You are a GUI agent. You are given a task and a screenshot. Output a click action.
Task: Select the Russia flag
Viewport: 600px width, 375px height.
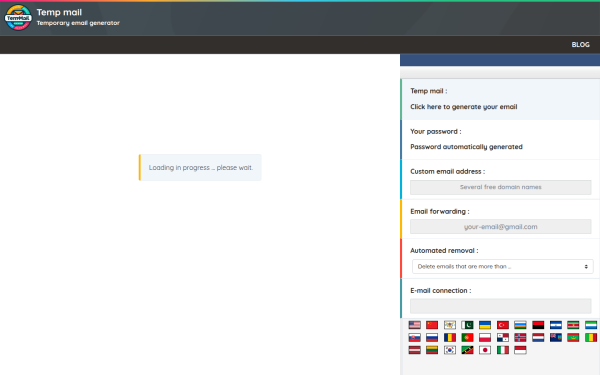pyautogui.click(x=432, y=338)
